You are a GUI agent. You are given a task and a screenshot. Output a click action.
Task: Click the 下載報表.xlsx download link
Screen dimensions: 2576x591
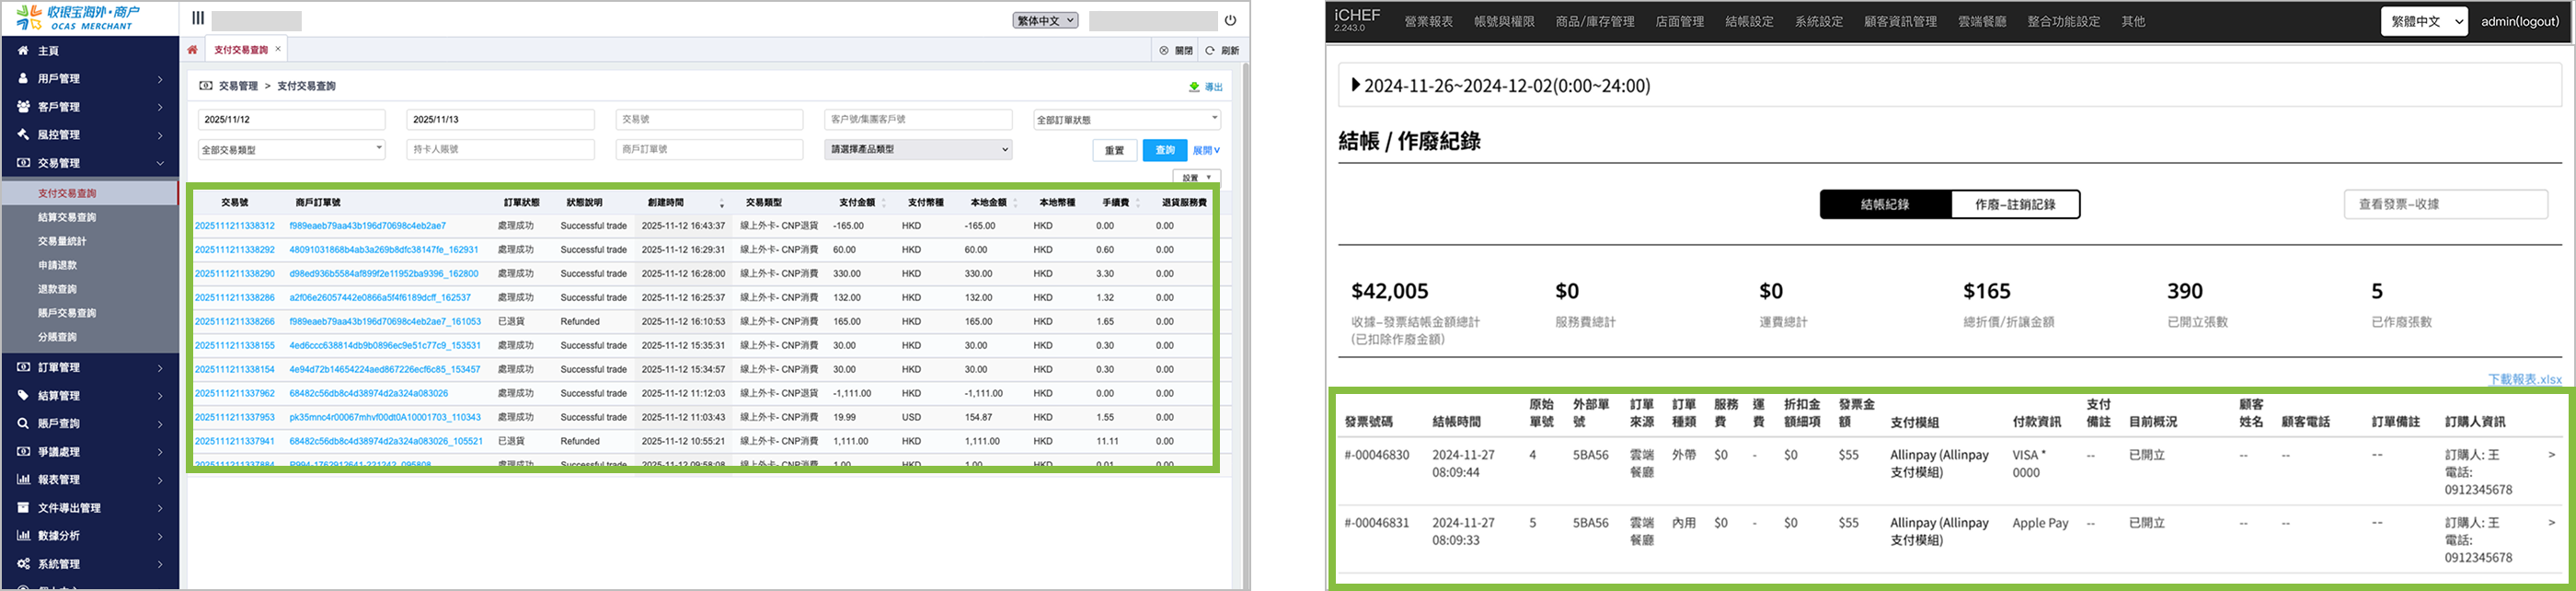(x=2524, y=379)
